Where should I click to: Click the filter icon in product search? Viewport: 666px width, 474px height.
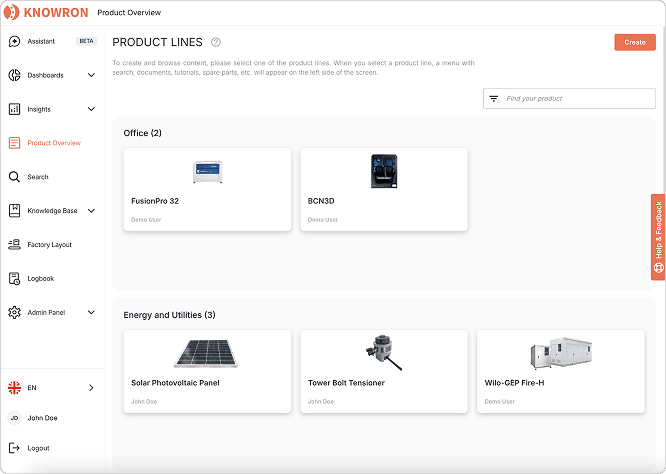click(x=494, y=99)
